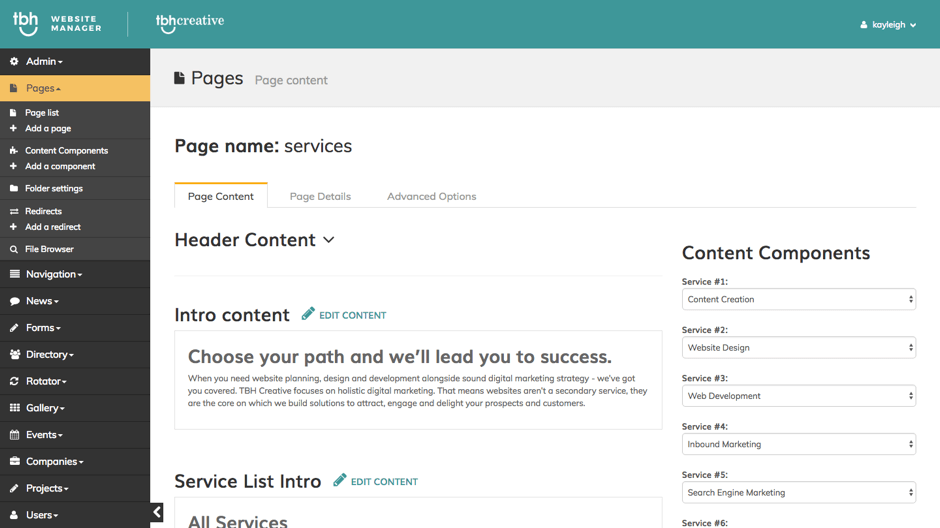This screenshot has height=528, width=940.
Task: Click the News speech bubble icon
Action: tap(14, 301)
